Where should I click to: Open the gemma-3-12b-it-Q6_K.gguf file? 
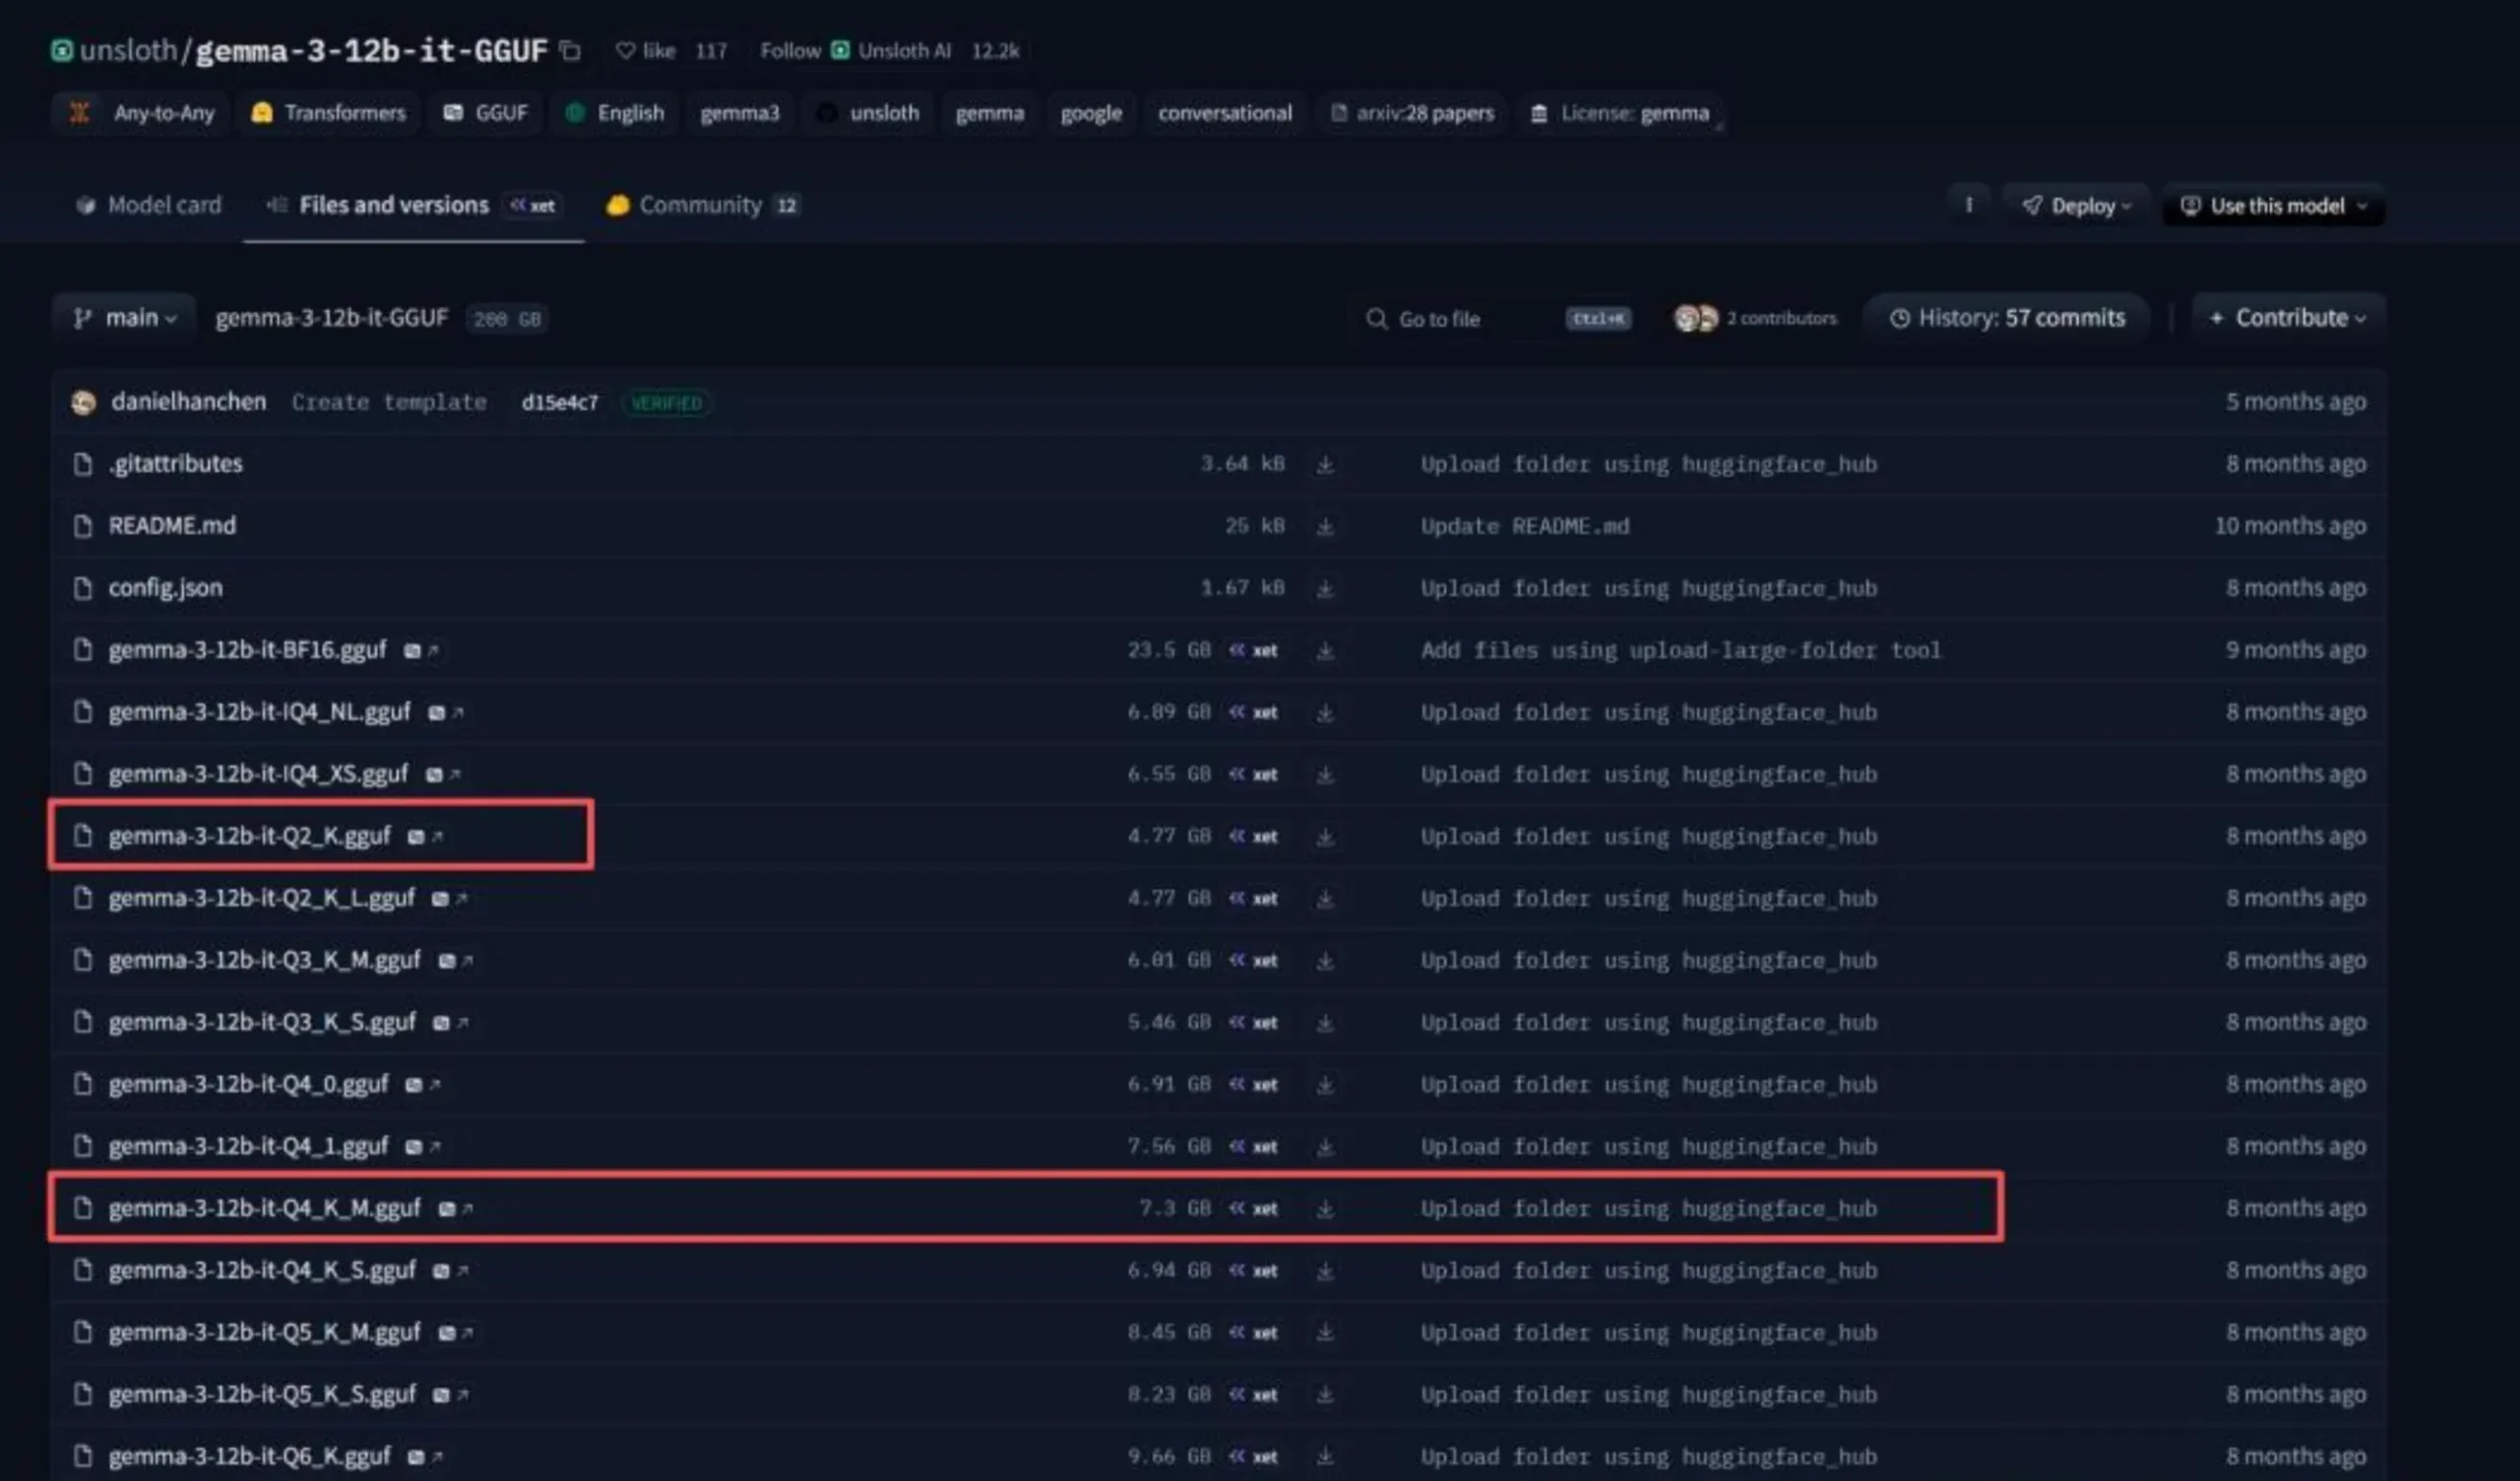coord(250,1456)
